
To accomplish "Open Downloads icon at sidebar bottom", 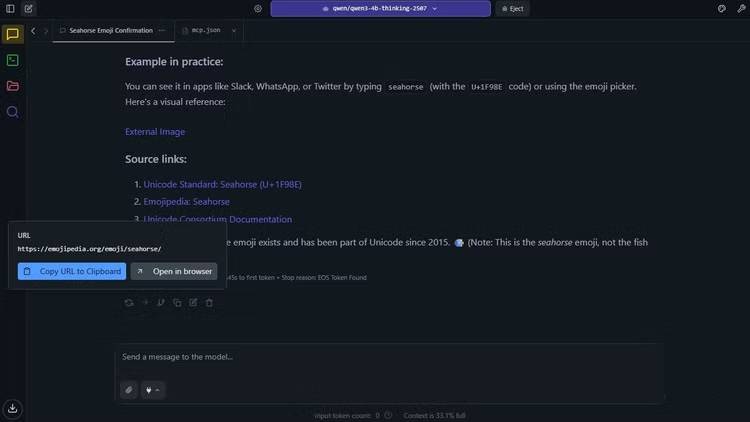I will 13,409.
